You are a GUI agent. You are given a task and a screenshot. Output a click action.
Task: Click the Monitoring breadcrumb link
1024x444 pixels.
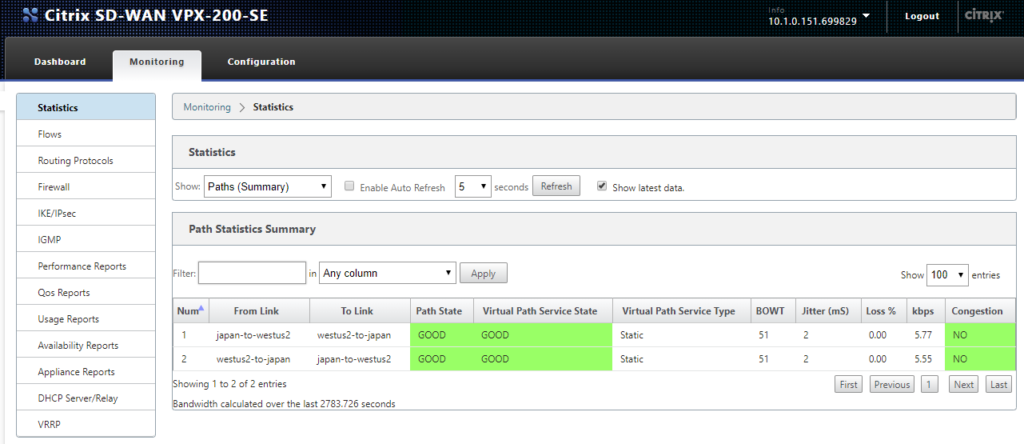tap(207, 107)
